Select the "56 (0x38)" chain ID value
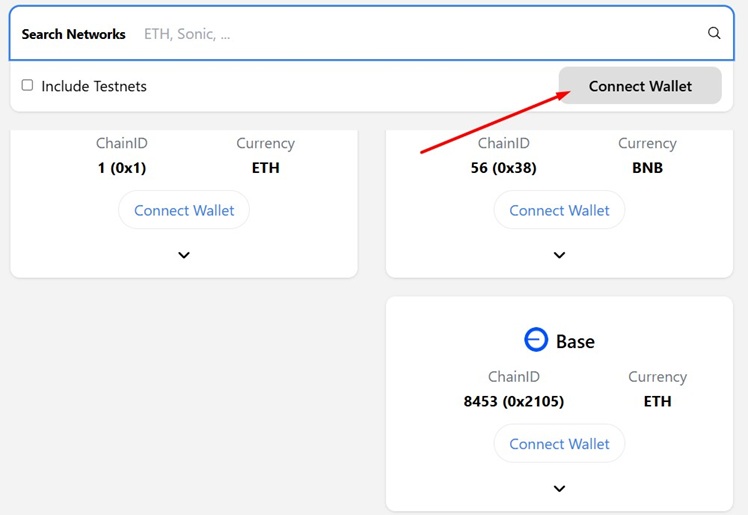 [503, 168]
